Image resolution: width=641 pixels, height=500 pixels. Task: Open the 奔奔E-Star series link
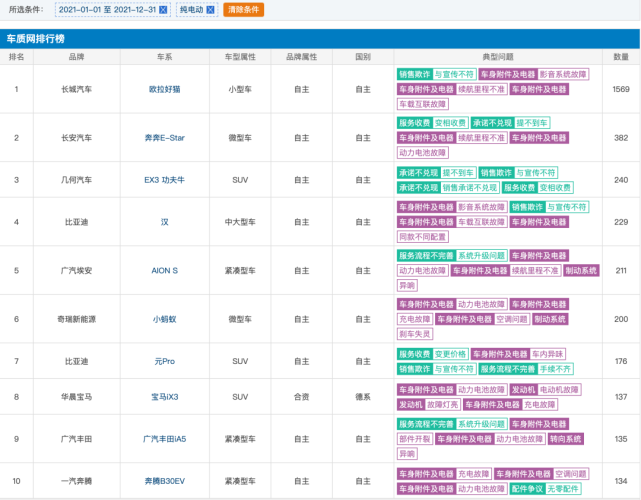pyautogui.click(x=165, y=137)
